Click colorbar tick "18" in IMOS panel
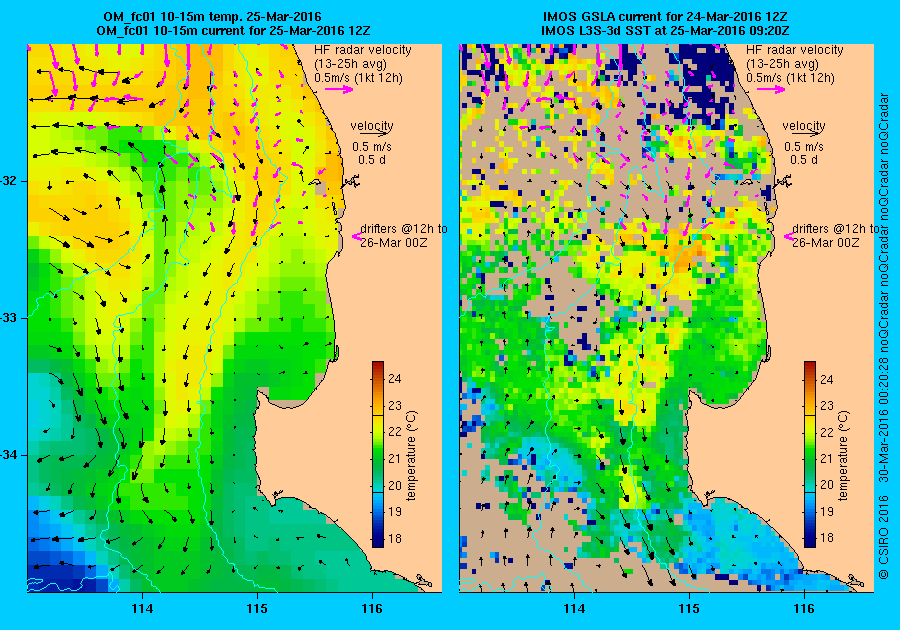Screen dimensions: 900x630 827,538
